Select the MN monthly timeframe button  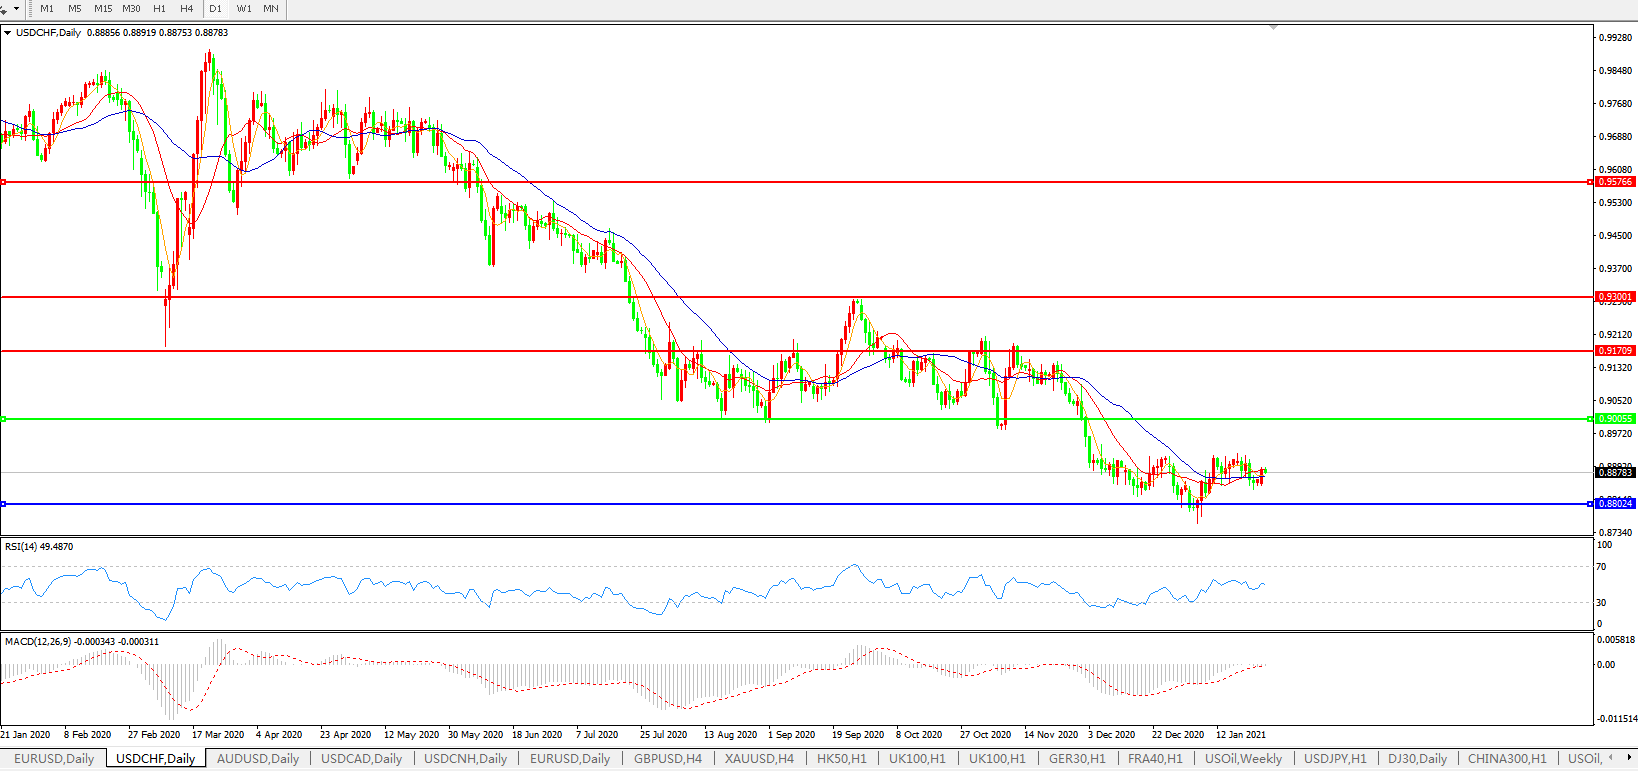271,9
